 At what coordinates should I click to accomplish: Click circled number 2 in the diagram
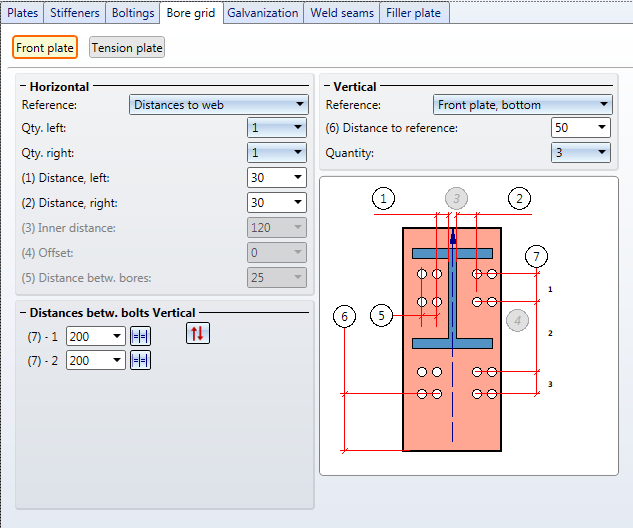[x=518, y=198]
